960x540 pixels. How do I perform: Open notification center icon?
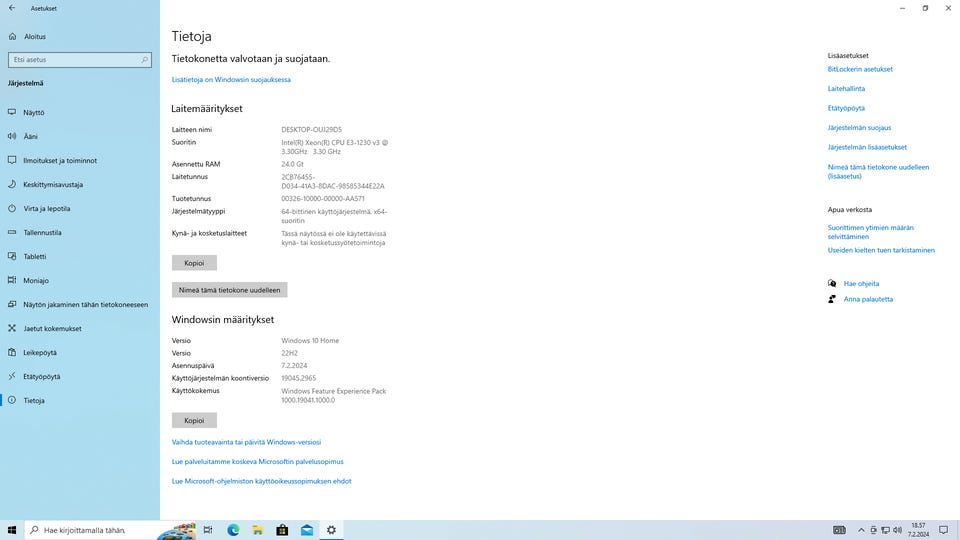943,530
